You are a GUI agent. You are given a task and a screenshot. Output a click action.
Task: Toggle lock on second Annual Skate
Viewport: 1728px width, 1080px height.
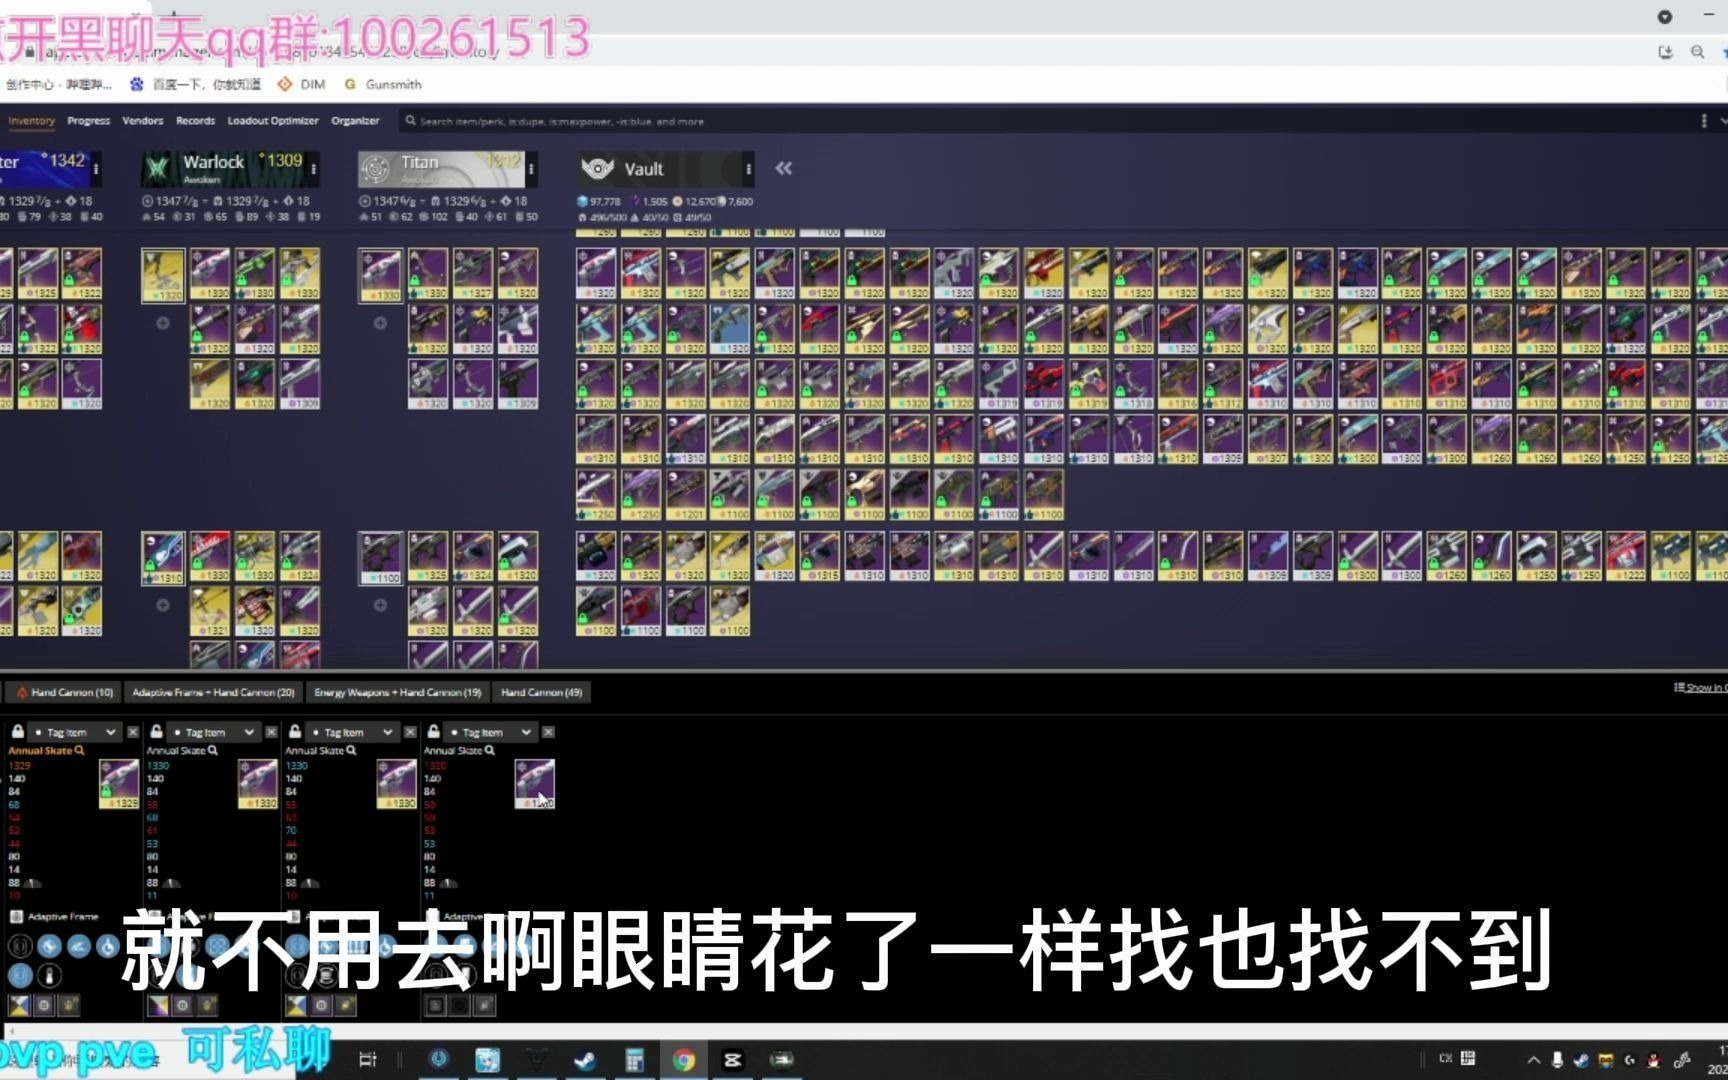156,732
